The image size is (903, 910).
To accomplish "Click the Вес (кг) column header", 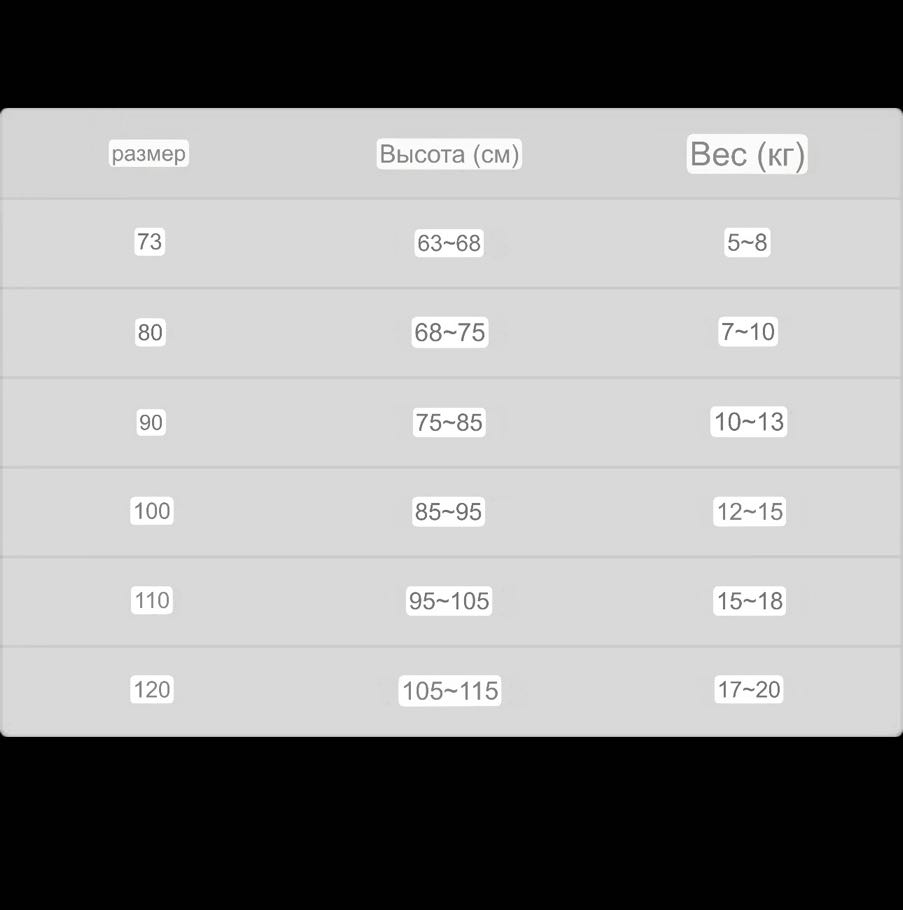I will click(747, 154).
